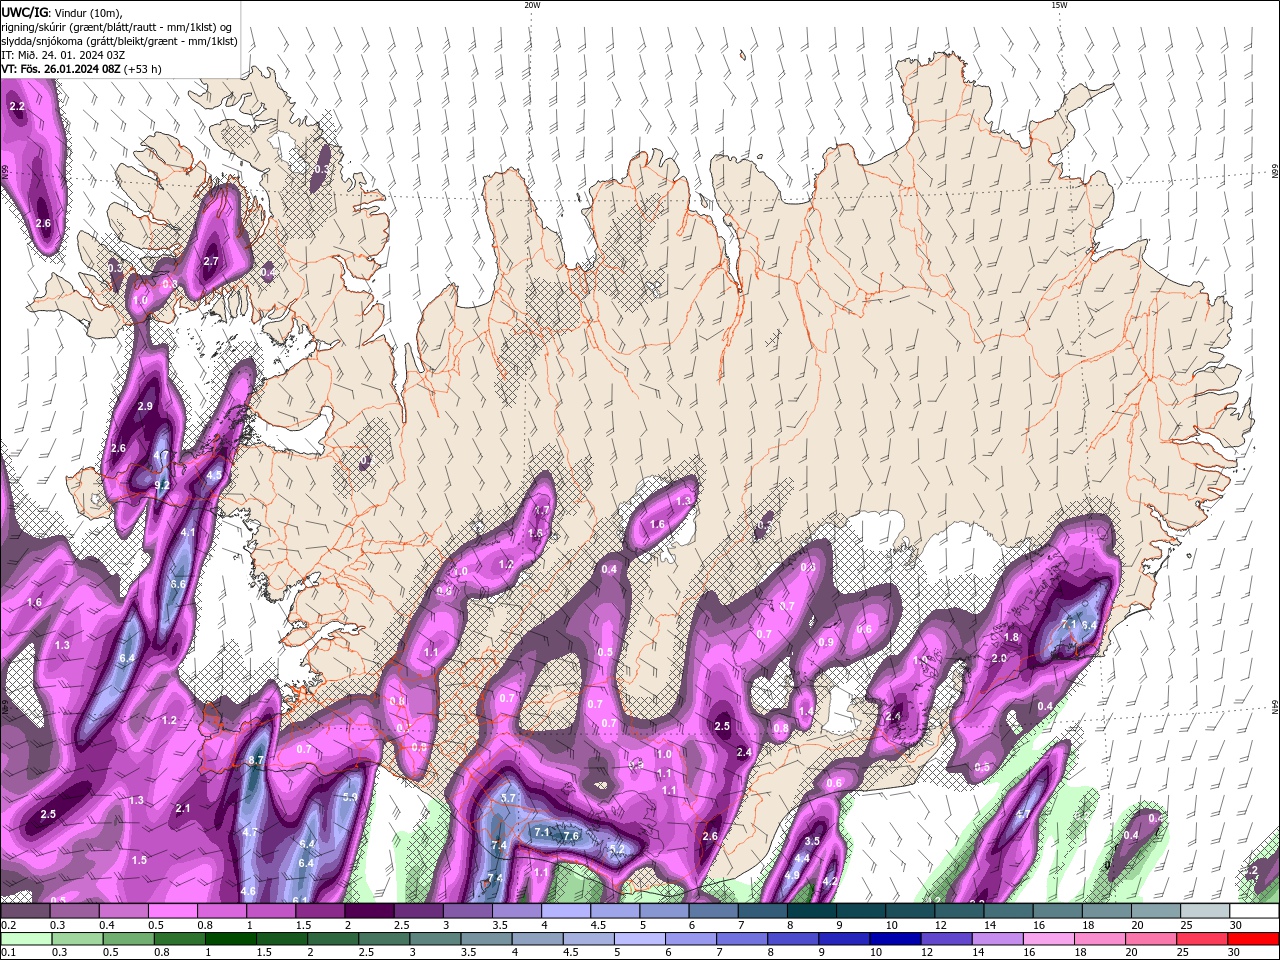
Task: Click the 25 label in rain legend
Action: (1182, 953)
